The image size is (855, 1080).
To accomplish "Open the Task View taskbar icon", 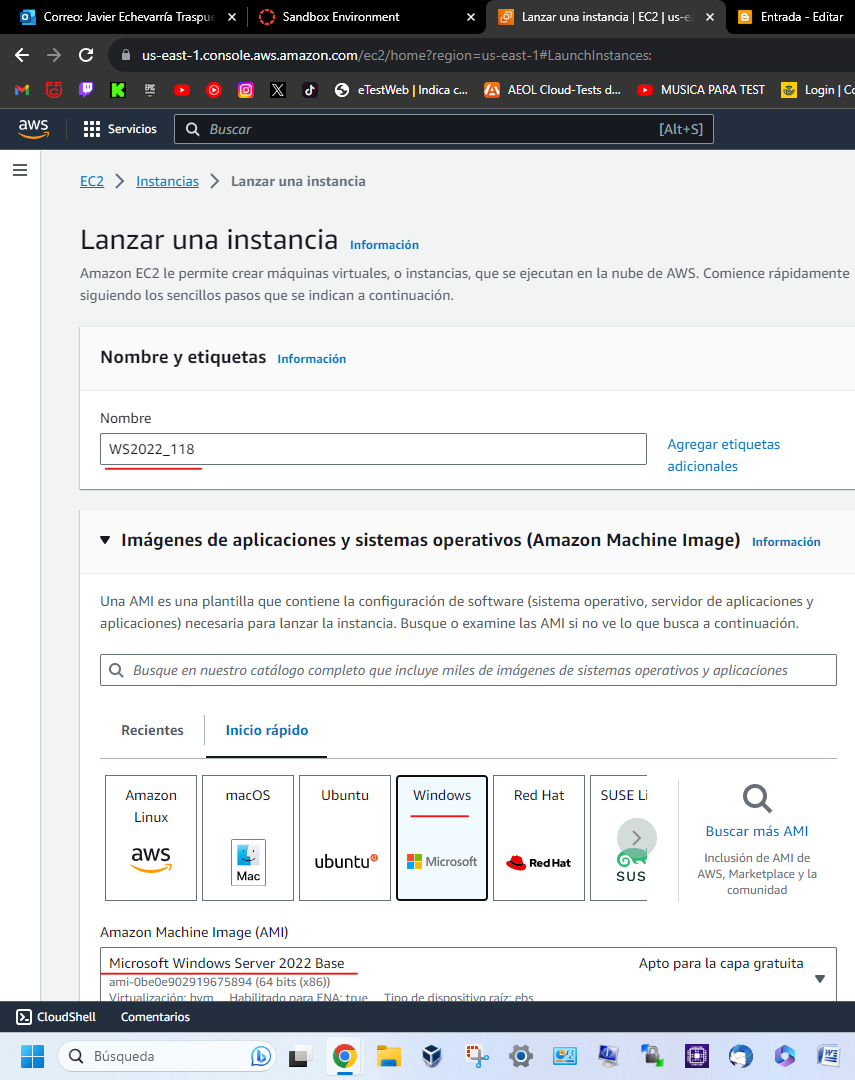I will (x=300, y=1057).
